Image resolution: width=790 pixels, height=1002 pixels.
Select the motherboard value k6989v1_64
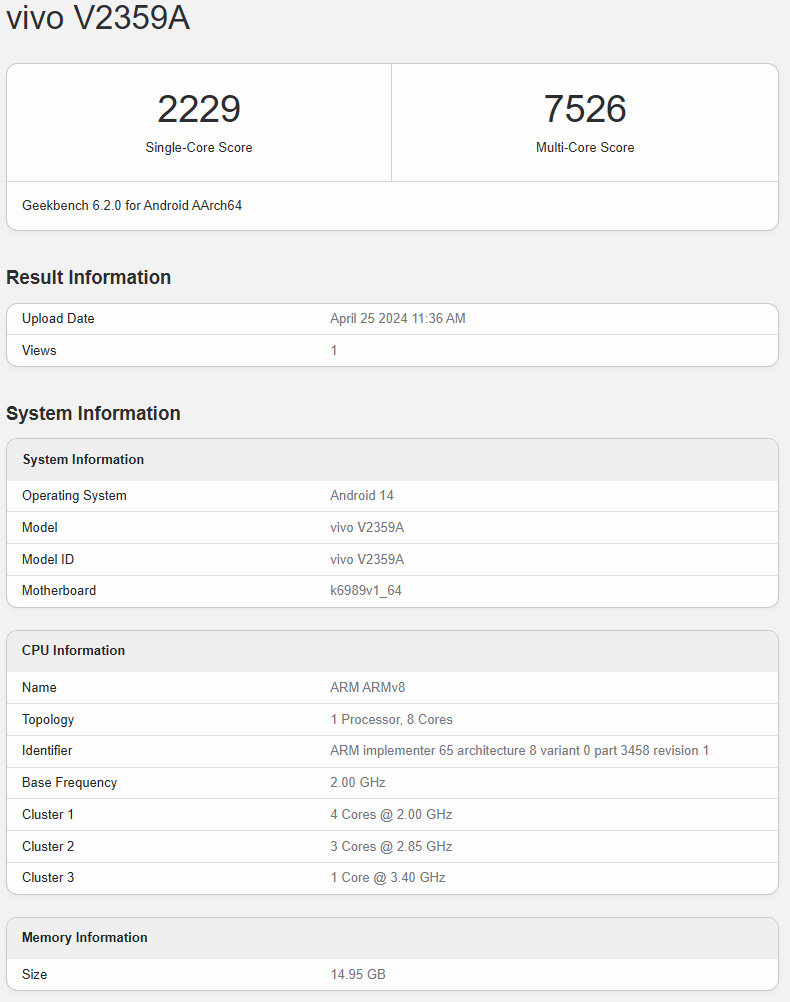pos(366,591)
